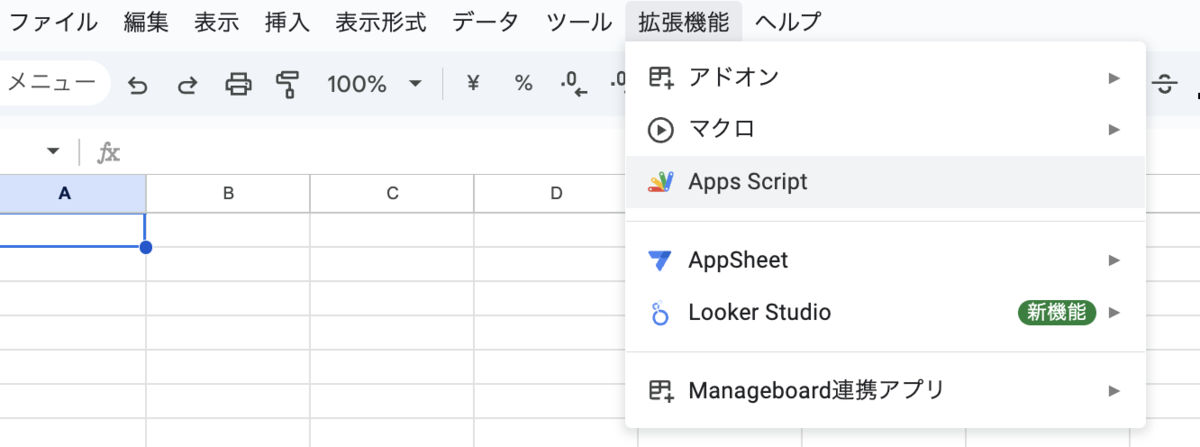Select column B header

pyautogui.click(x=228, y=194)
